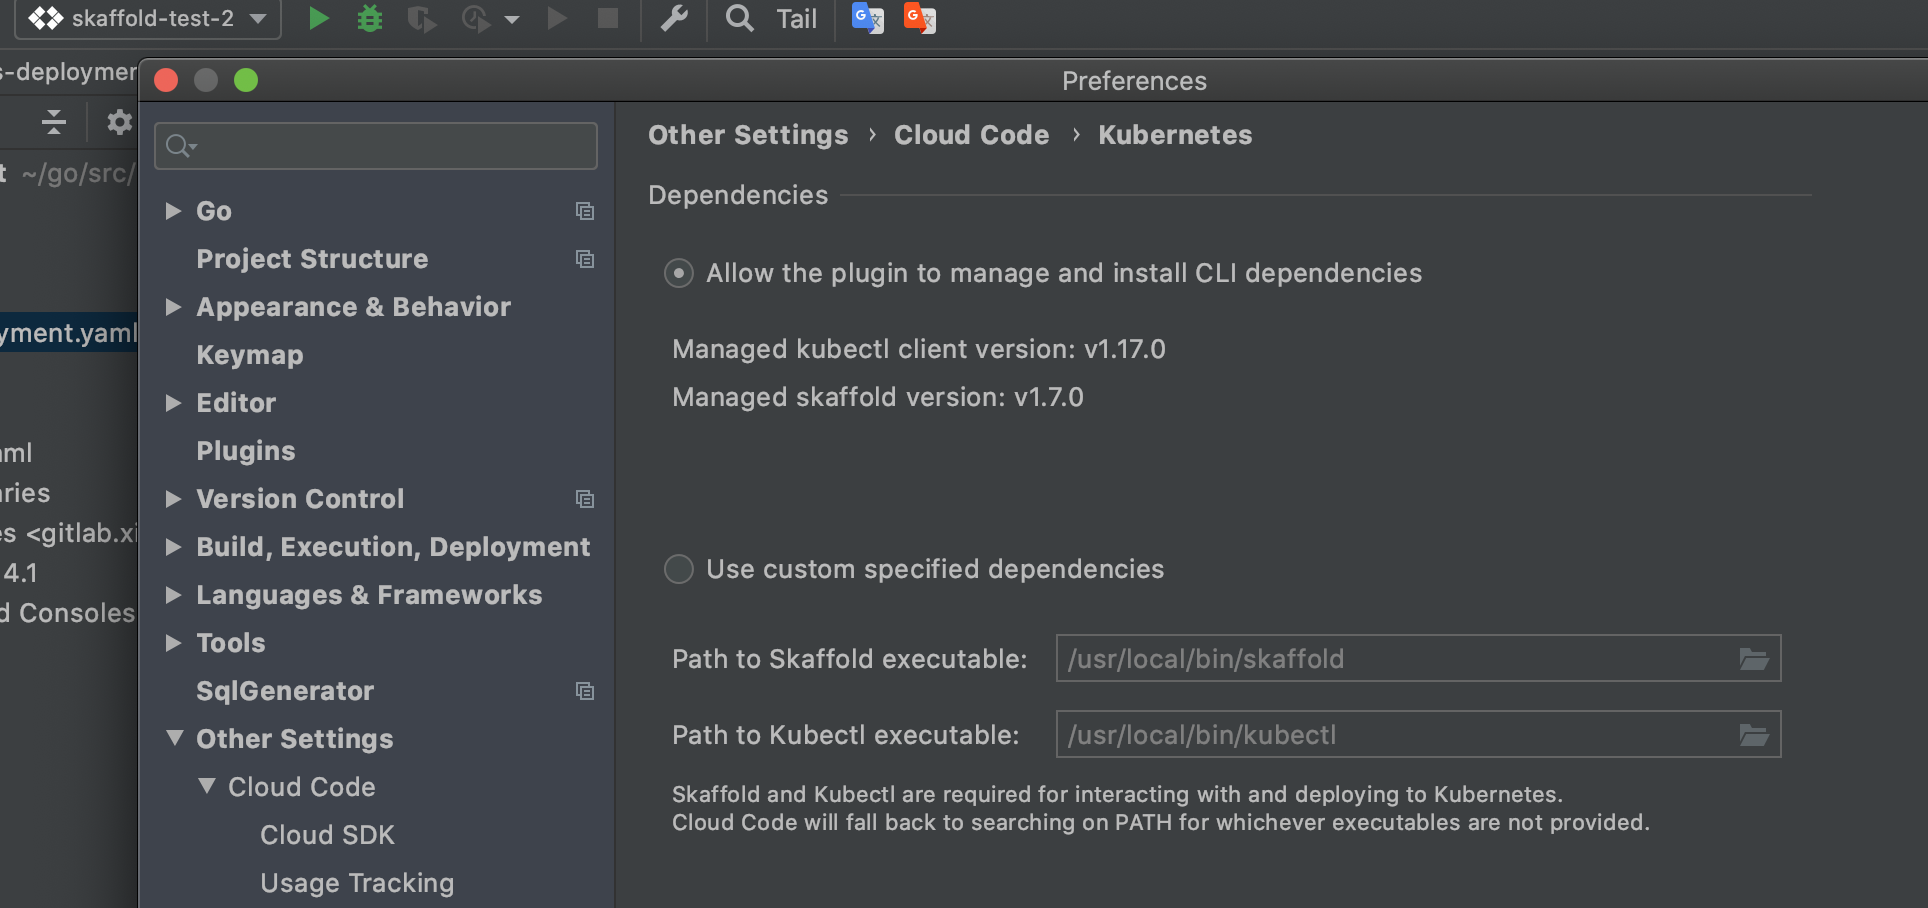1928x908 pixels.
Task: Open settings via the wrench icon
Action: click(675, 18)
